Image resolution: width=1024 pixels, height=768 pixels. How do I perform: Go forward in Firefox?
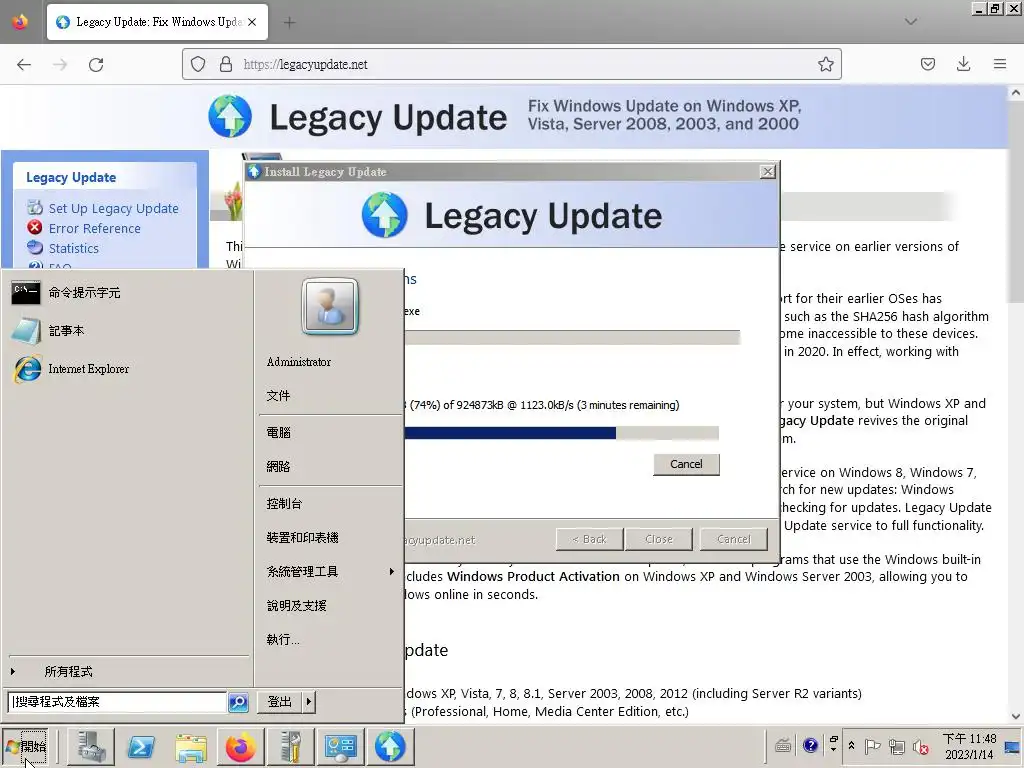tap(60, 64)
